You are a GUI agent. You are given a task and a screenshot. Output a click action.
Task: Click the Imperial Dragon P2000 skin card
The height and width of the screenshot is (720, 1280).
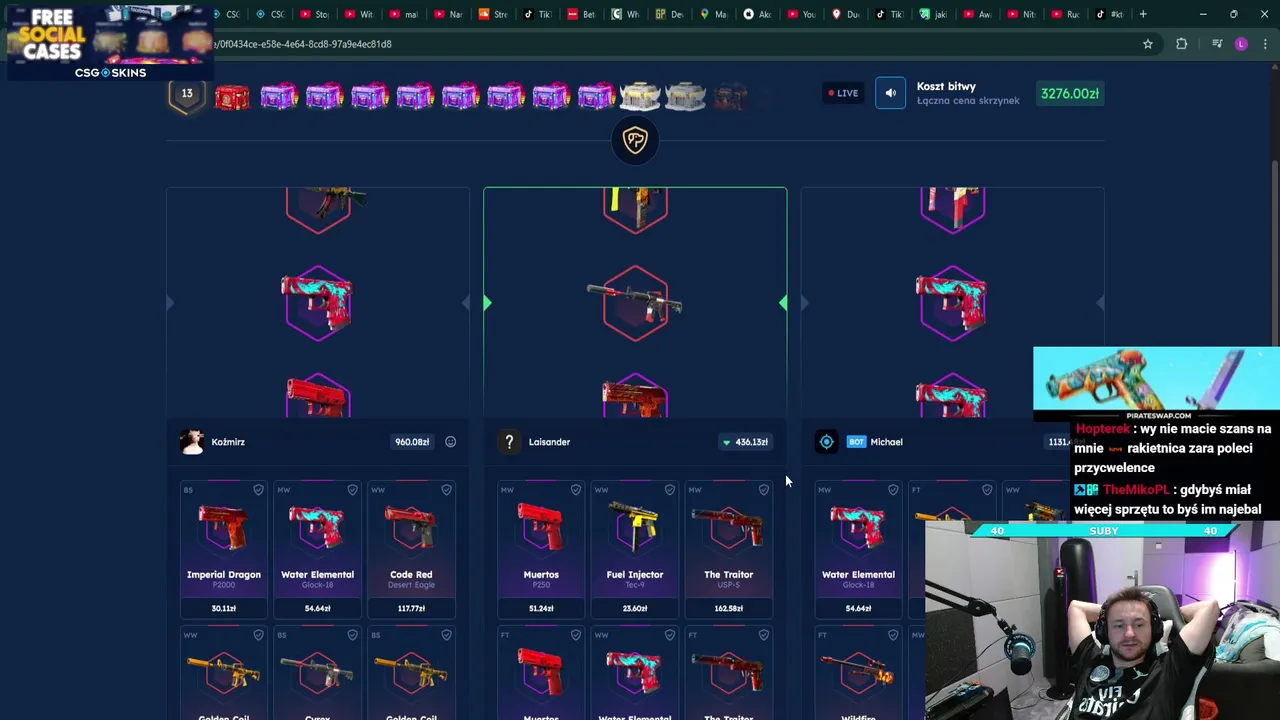223,550
